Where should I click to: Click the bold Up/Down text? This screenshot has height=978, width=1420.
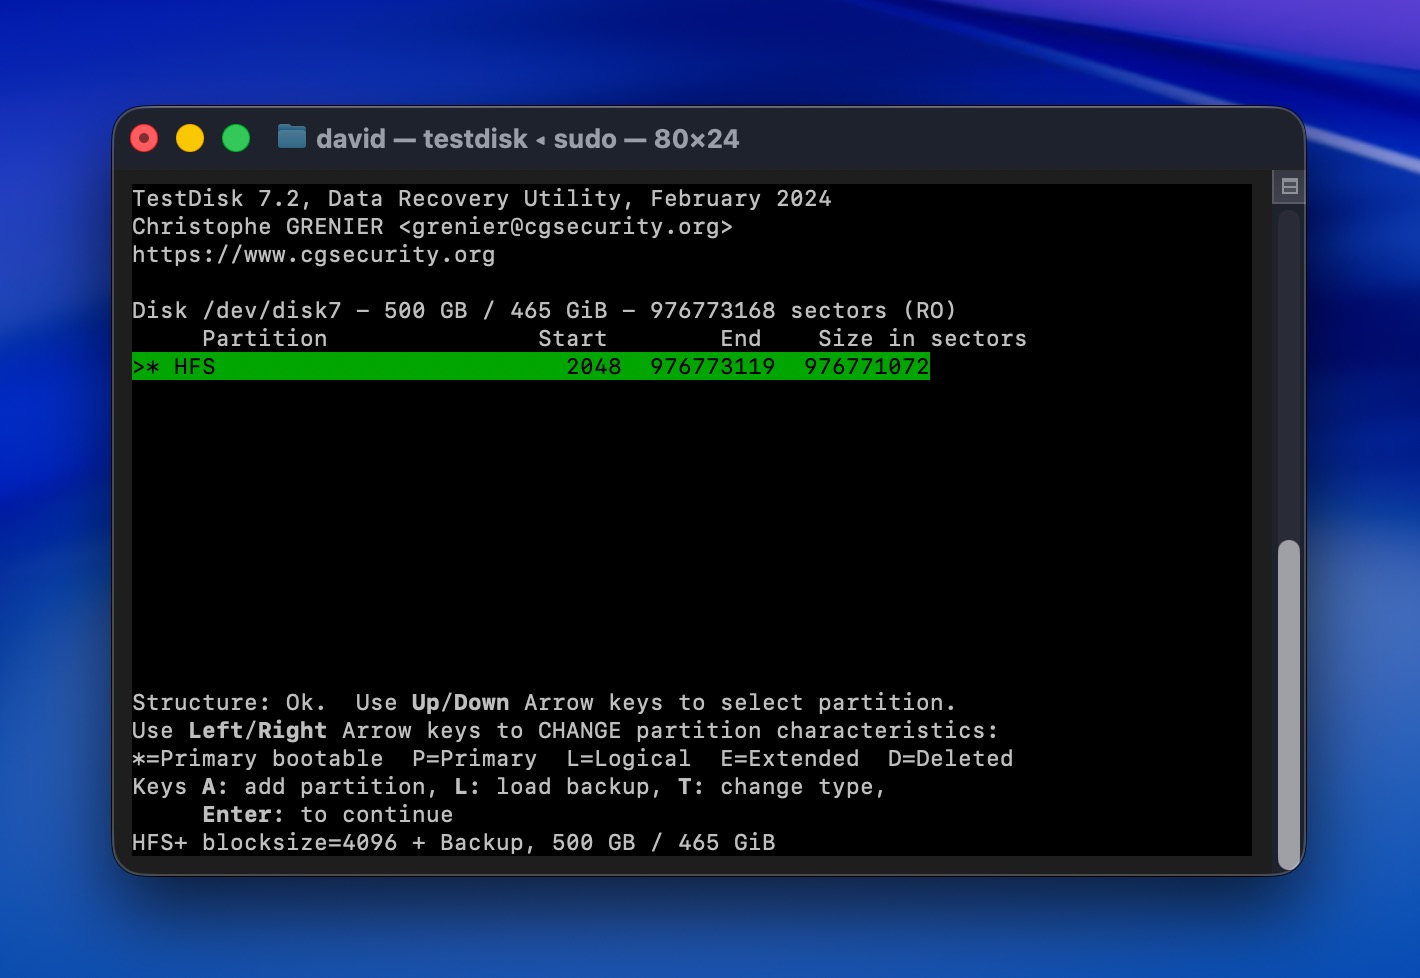tap(459, 702)
